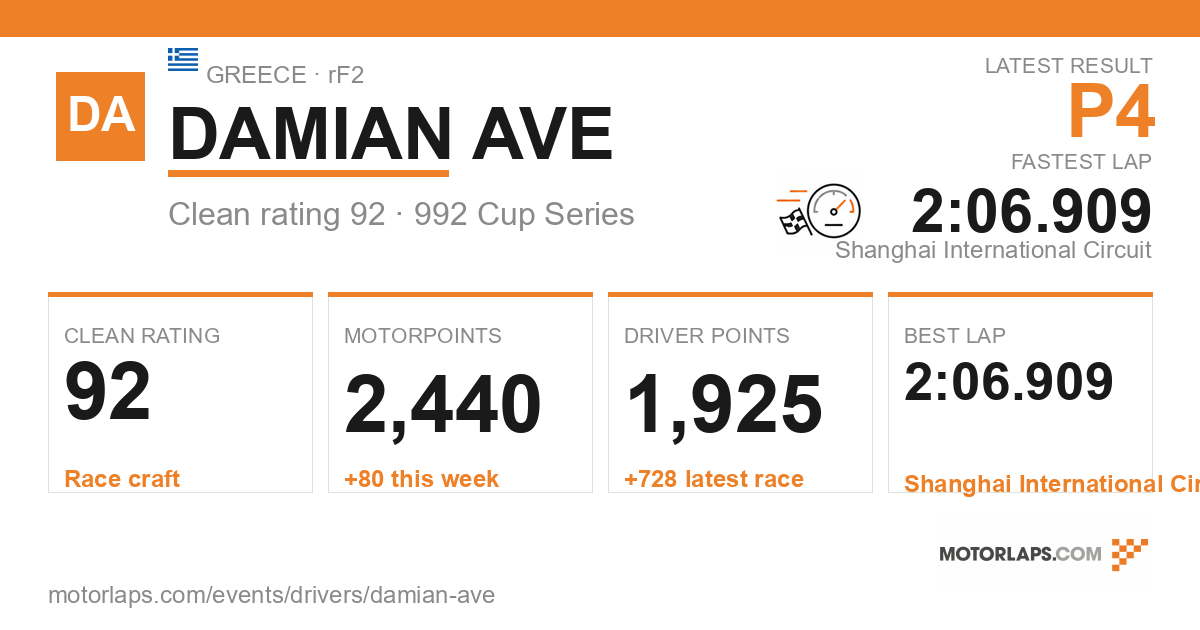Screen dimensions: 1200x630
Task: Click the speedometer checkered flag icon
Action: tap(819, 211)
